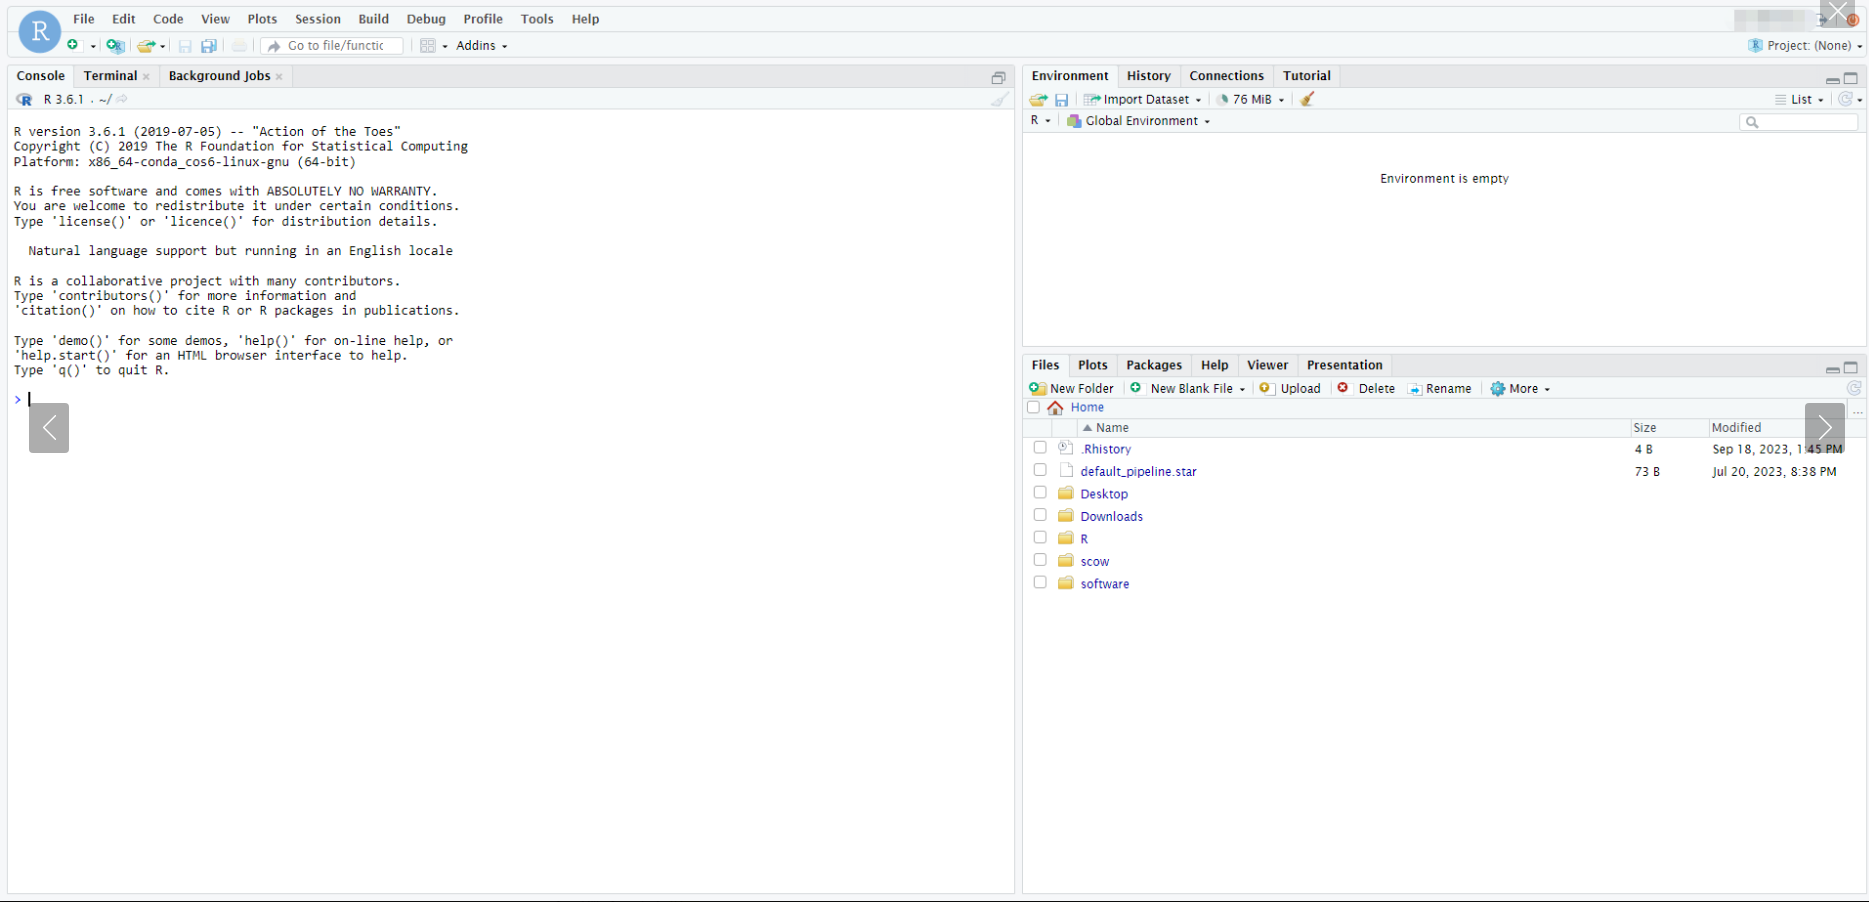This screenshot has height=902, width=1869.
Task: Check the Desktop folder checkbox
Action: click(x=1040, y=493)
